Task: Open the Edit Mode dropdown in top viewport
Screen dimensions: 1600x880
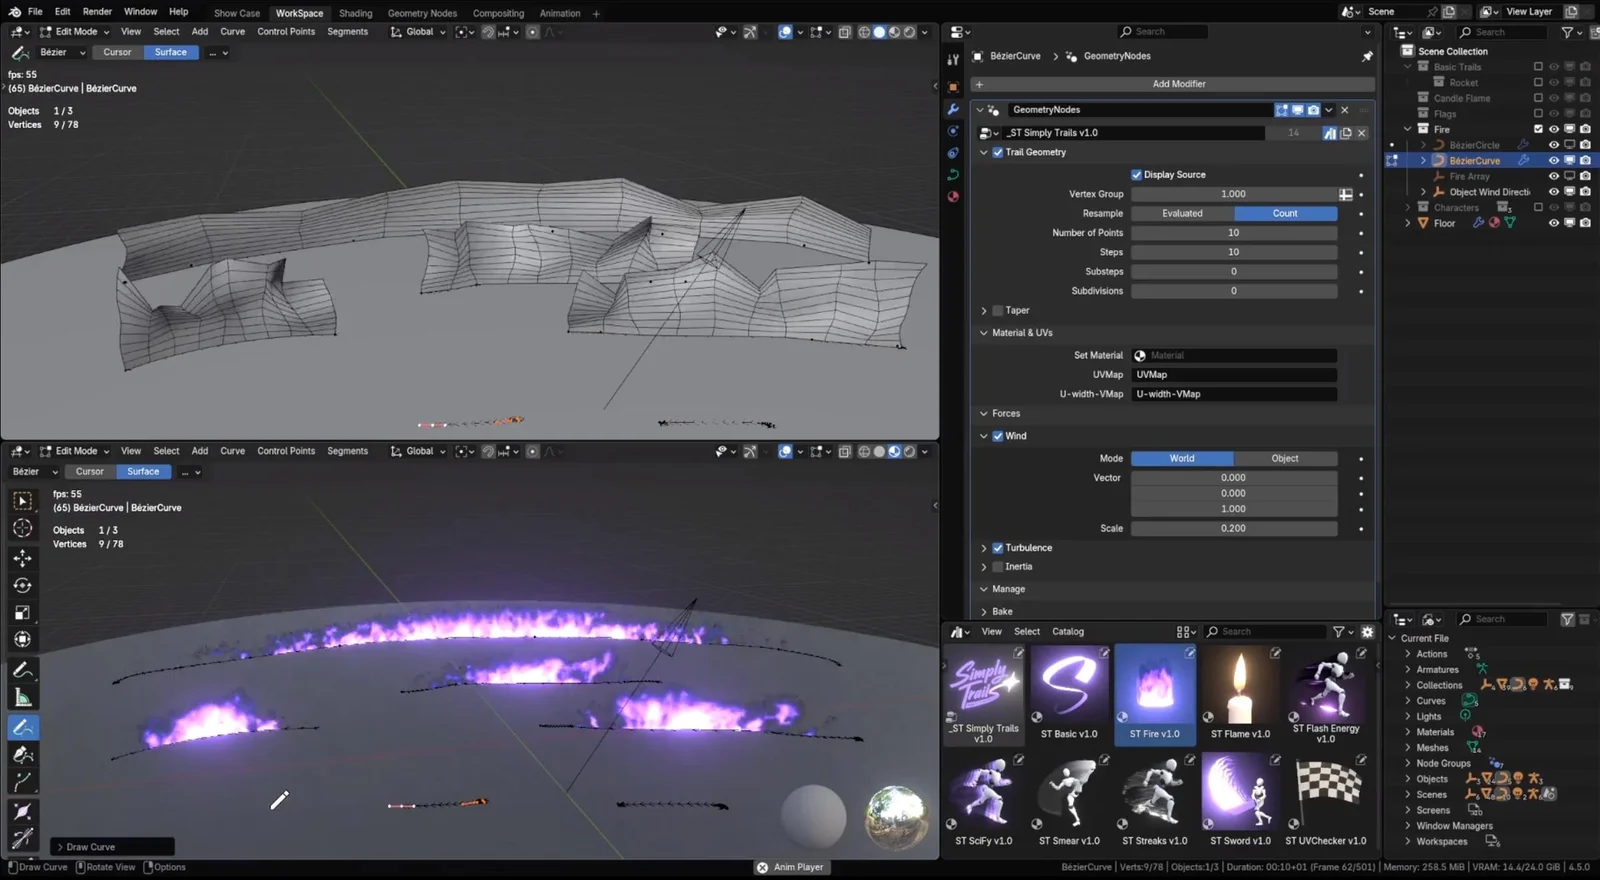Action: (75, 32)
